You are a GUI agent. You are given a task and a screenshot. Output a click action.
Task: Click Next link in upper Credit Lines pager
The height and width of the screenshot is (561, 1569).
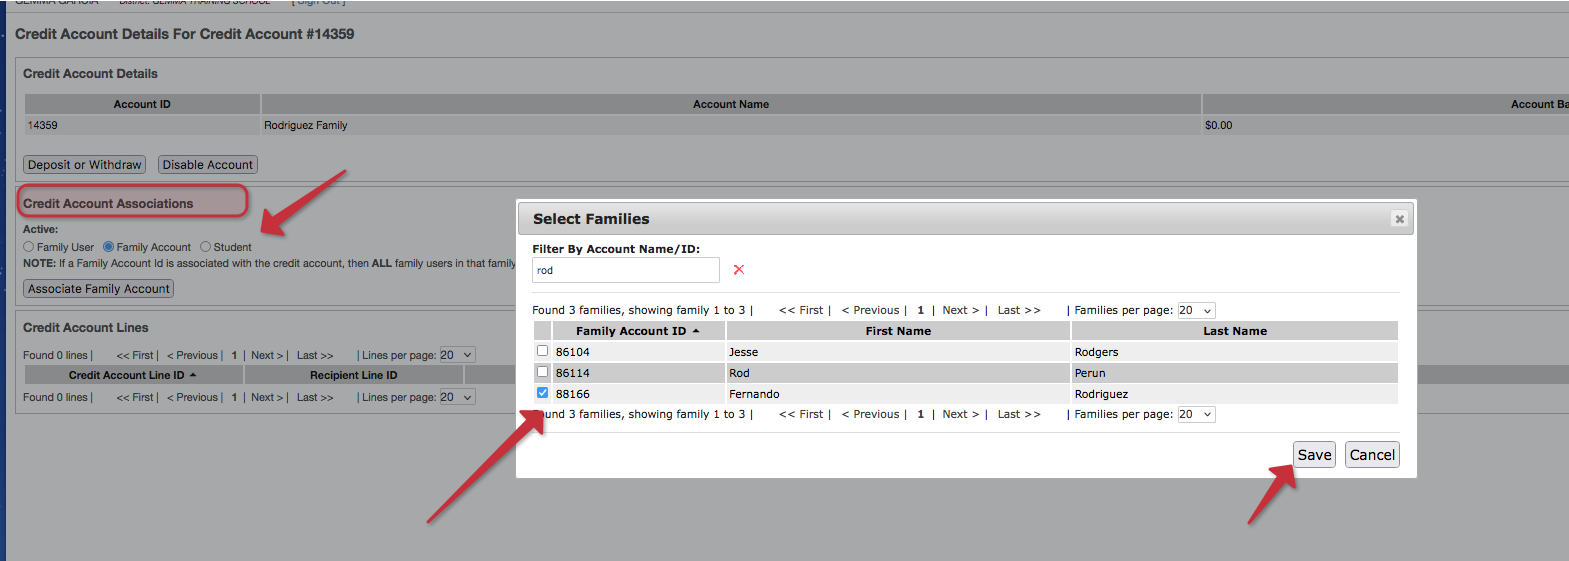[x=267, y=355]
